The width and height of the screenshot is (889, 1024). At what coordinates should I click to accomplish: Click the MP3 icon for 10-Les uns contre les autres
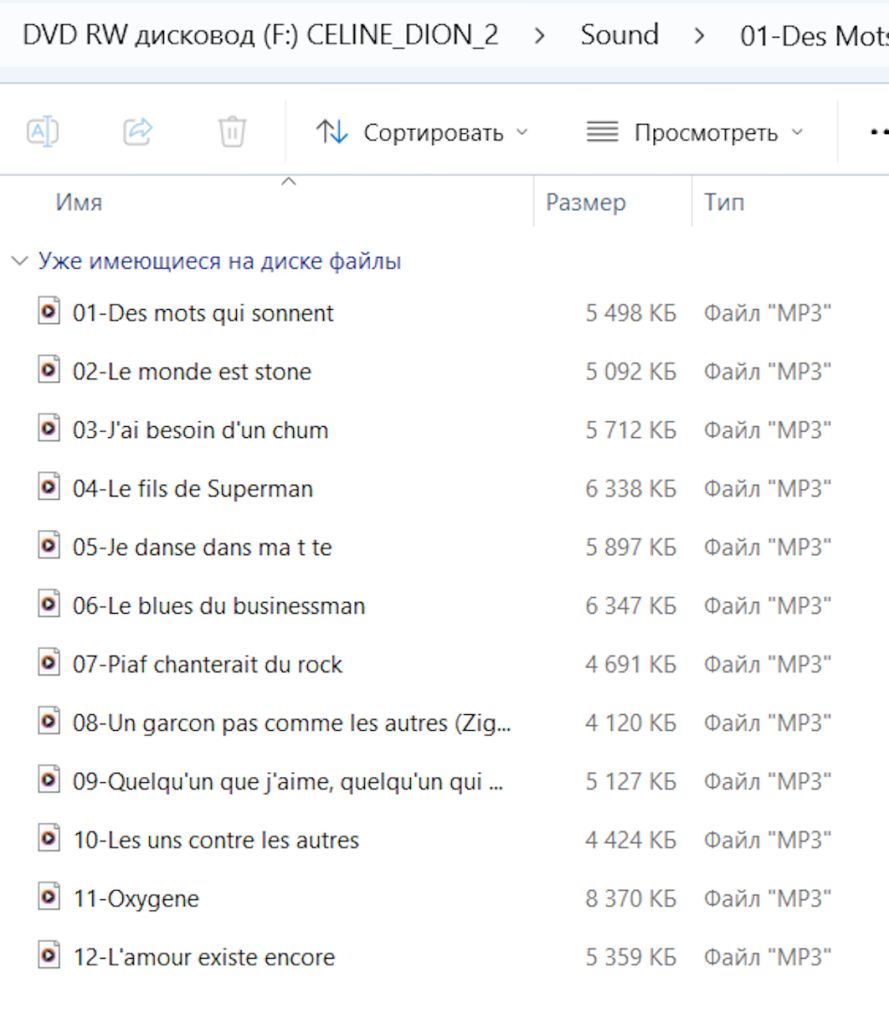[49, 838]
